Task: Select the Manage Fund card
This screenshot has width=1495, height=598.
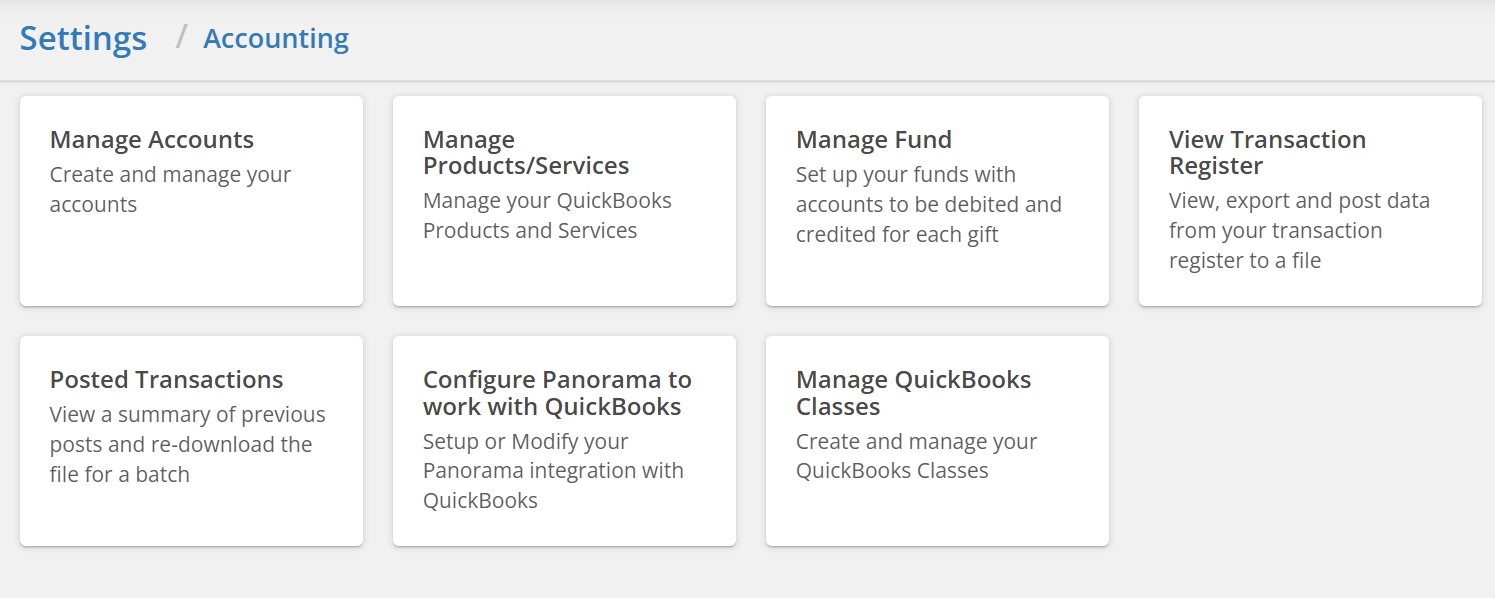Action: (937, 201)
